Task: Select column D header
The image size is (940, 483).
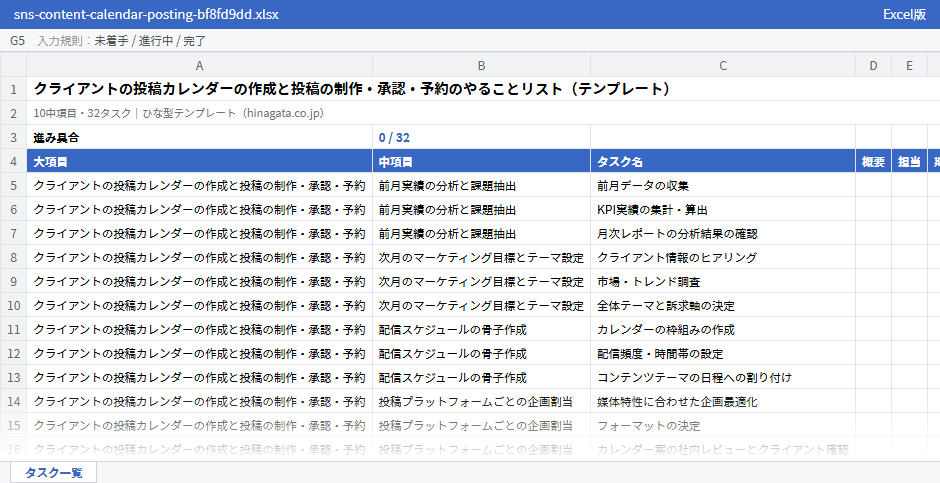Action: (x=873, y=65)
